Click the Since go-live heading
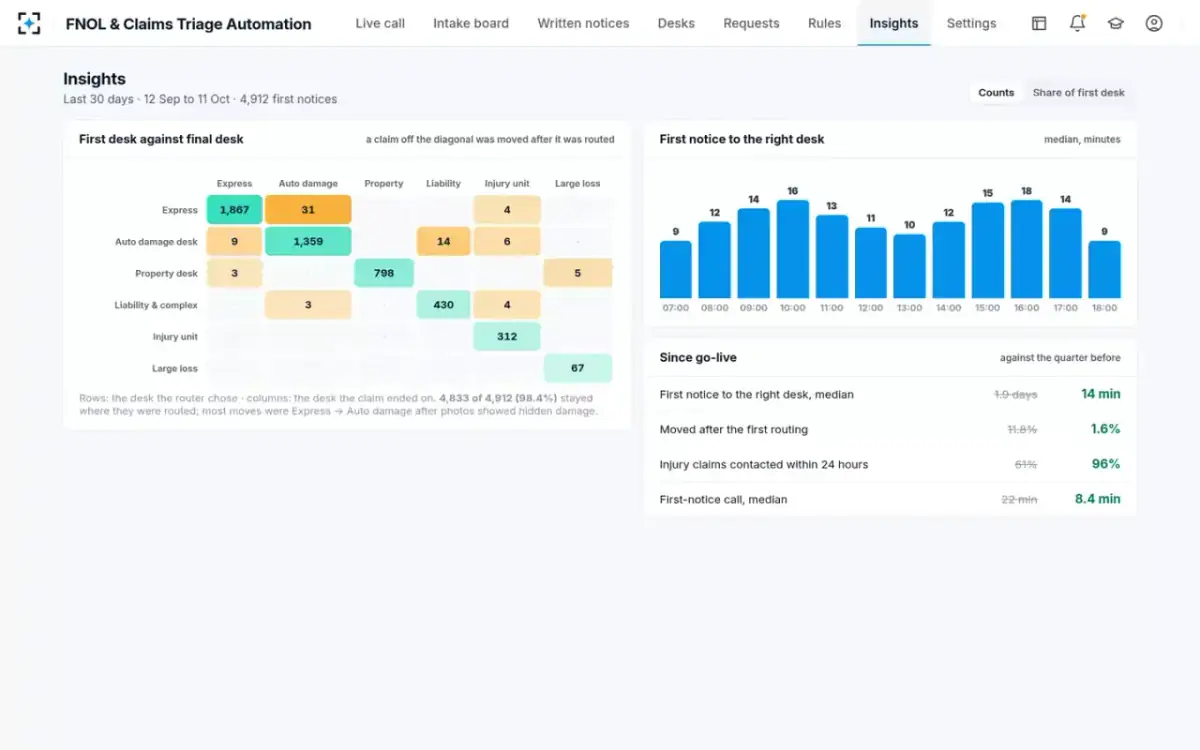The image size is (1200, 750). (698, 357)
